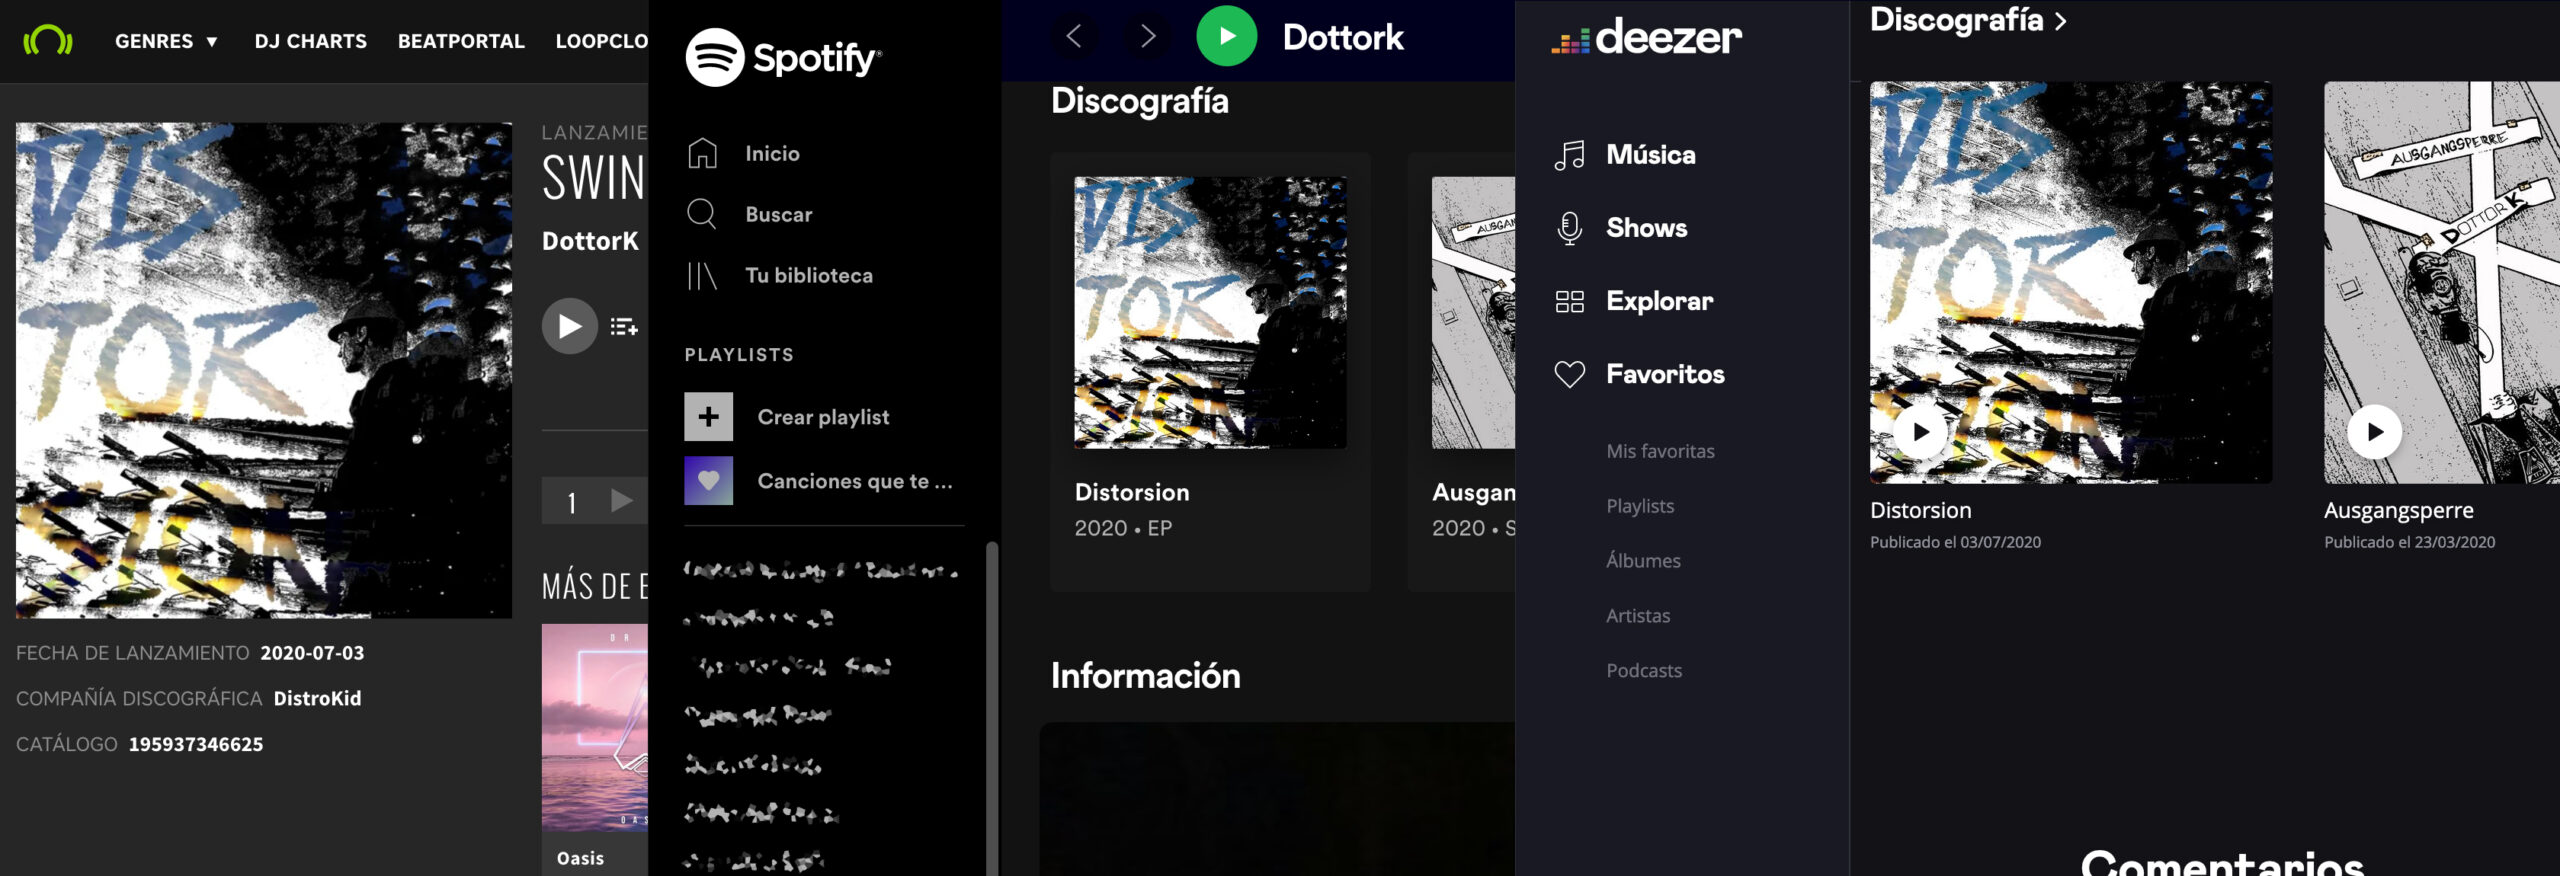Click the Spotify logo
The image size is (2560, 876).
click(783, 57)
